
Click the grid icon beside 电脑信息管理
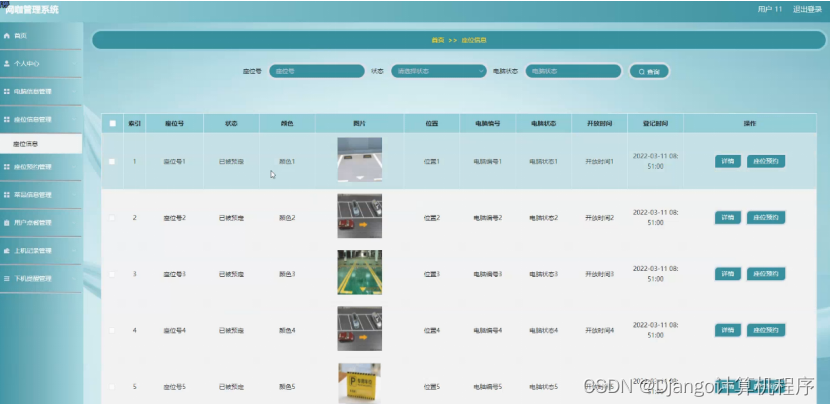coord(7,92)
